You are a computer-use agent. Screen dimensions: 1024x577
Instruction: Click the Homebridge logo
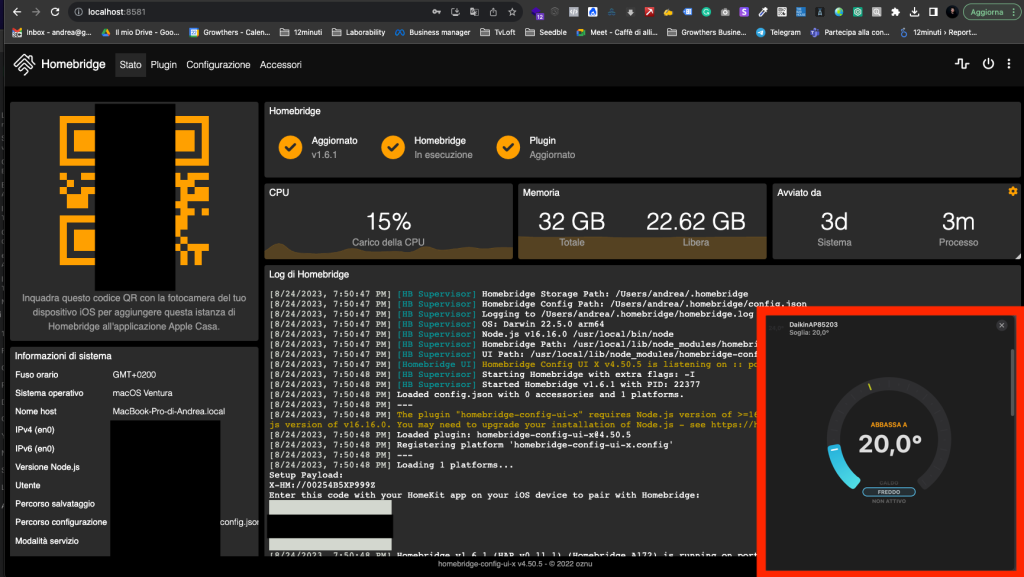(x=24, y=65)
